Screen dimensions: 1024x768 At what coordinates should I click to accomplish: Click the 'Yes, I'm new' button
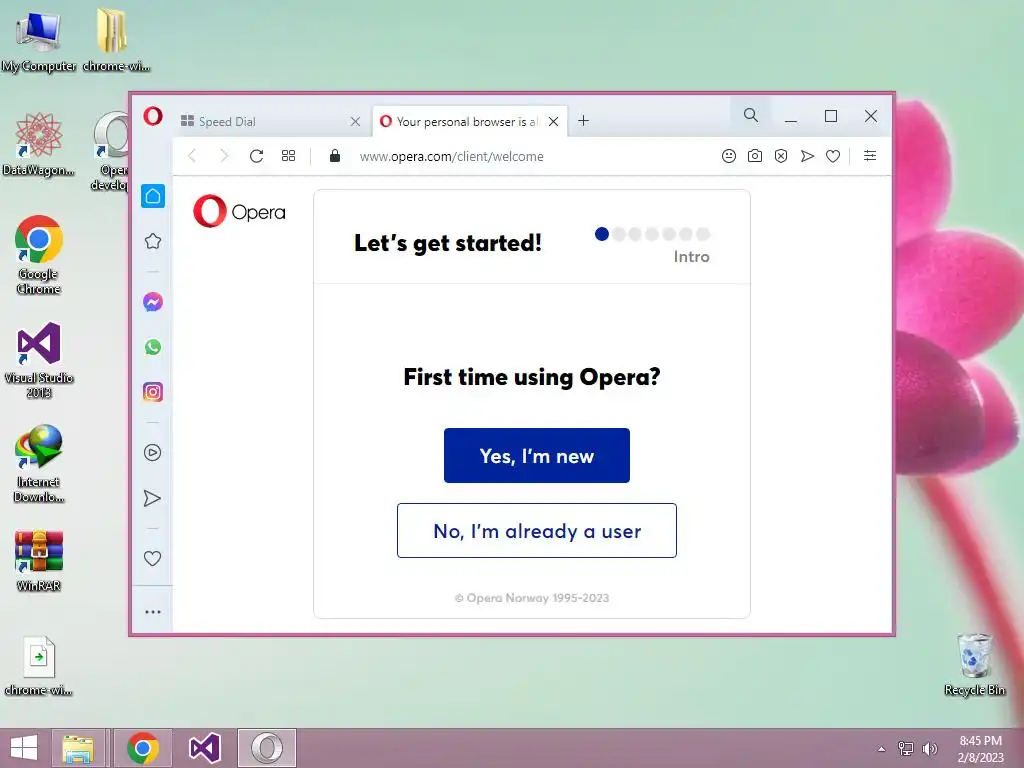(537, 456)
